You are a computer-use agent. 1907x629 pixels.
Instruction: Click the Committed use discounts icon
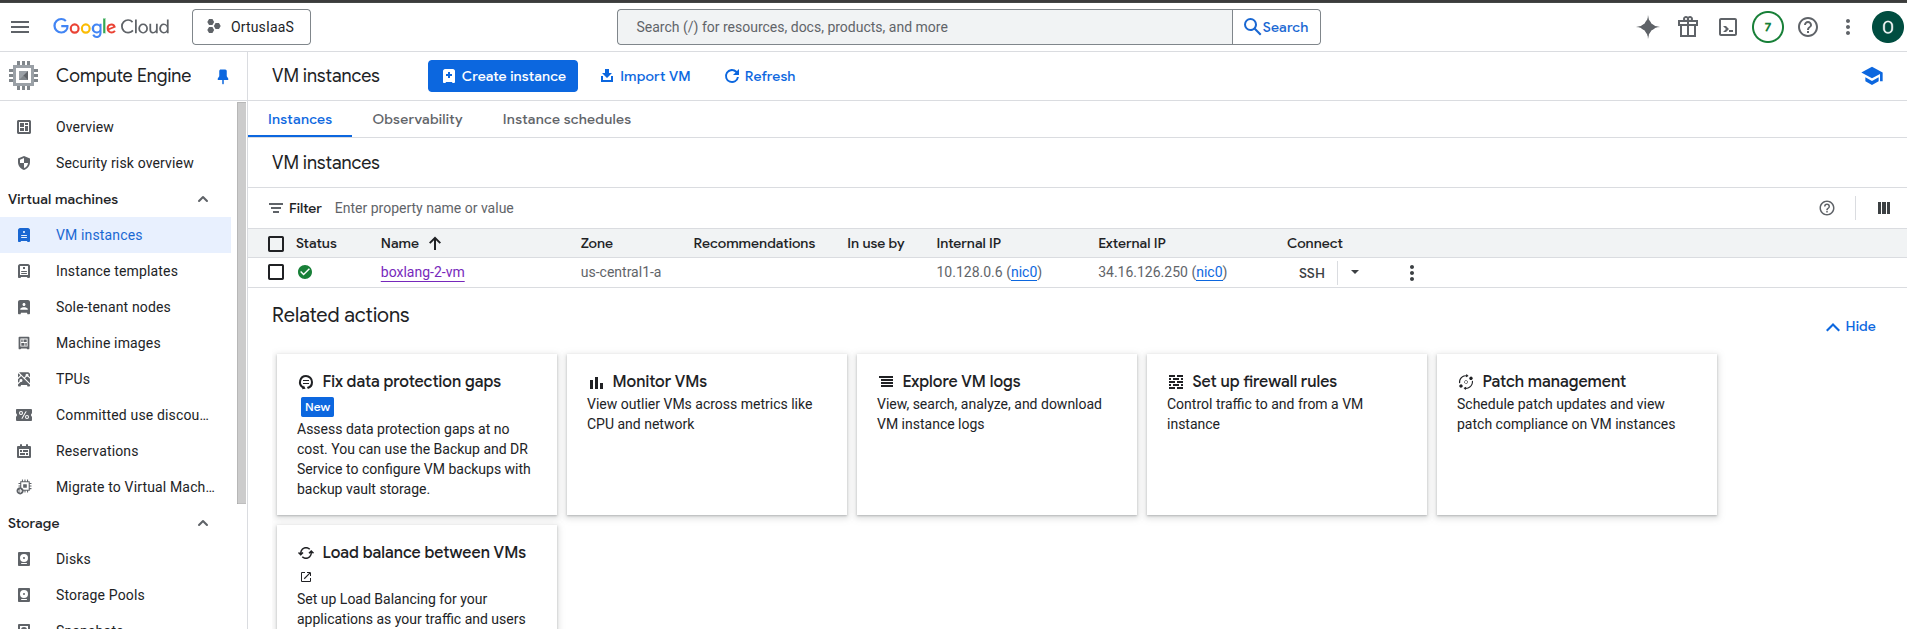click(24, 415)
